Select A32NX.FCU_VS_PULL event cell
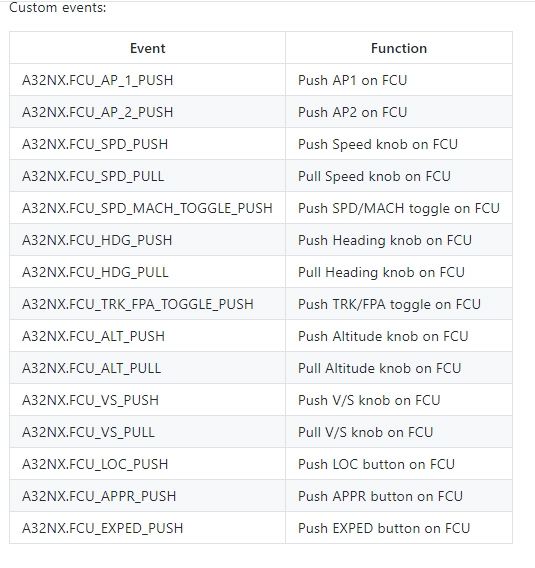Image resolution: width=535 pixels, height=568 pixels. tap(147, 432)
